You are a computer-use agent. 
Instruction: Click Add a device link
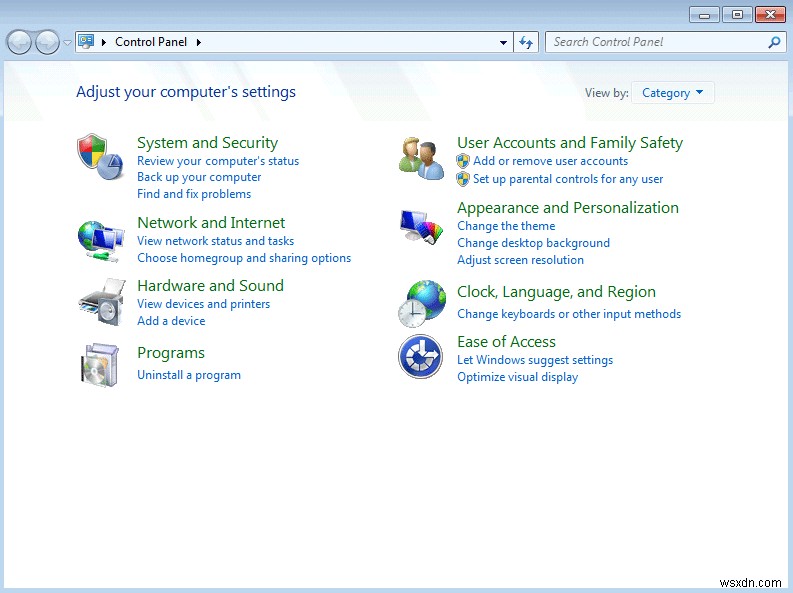point(171,321)
